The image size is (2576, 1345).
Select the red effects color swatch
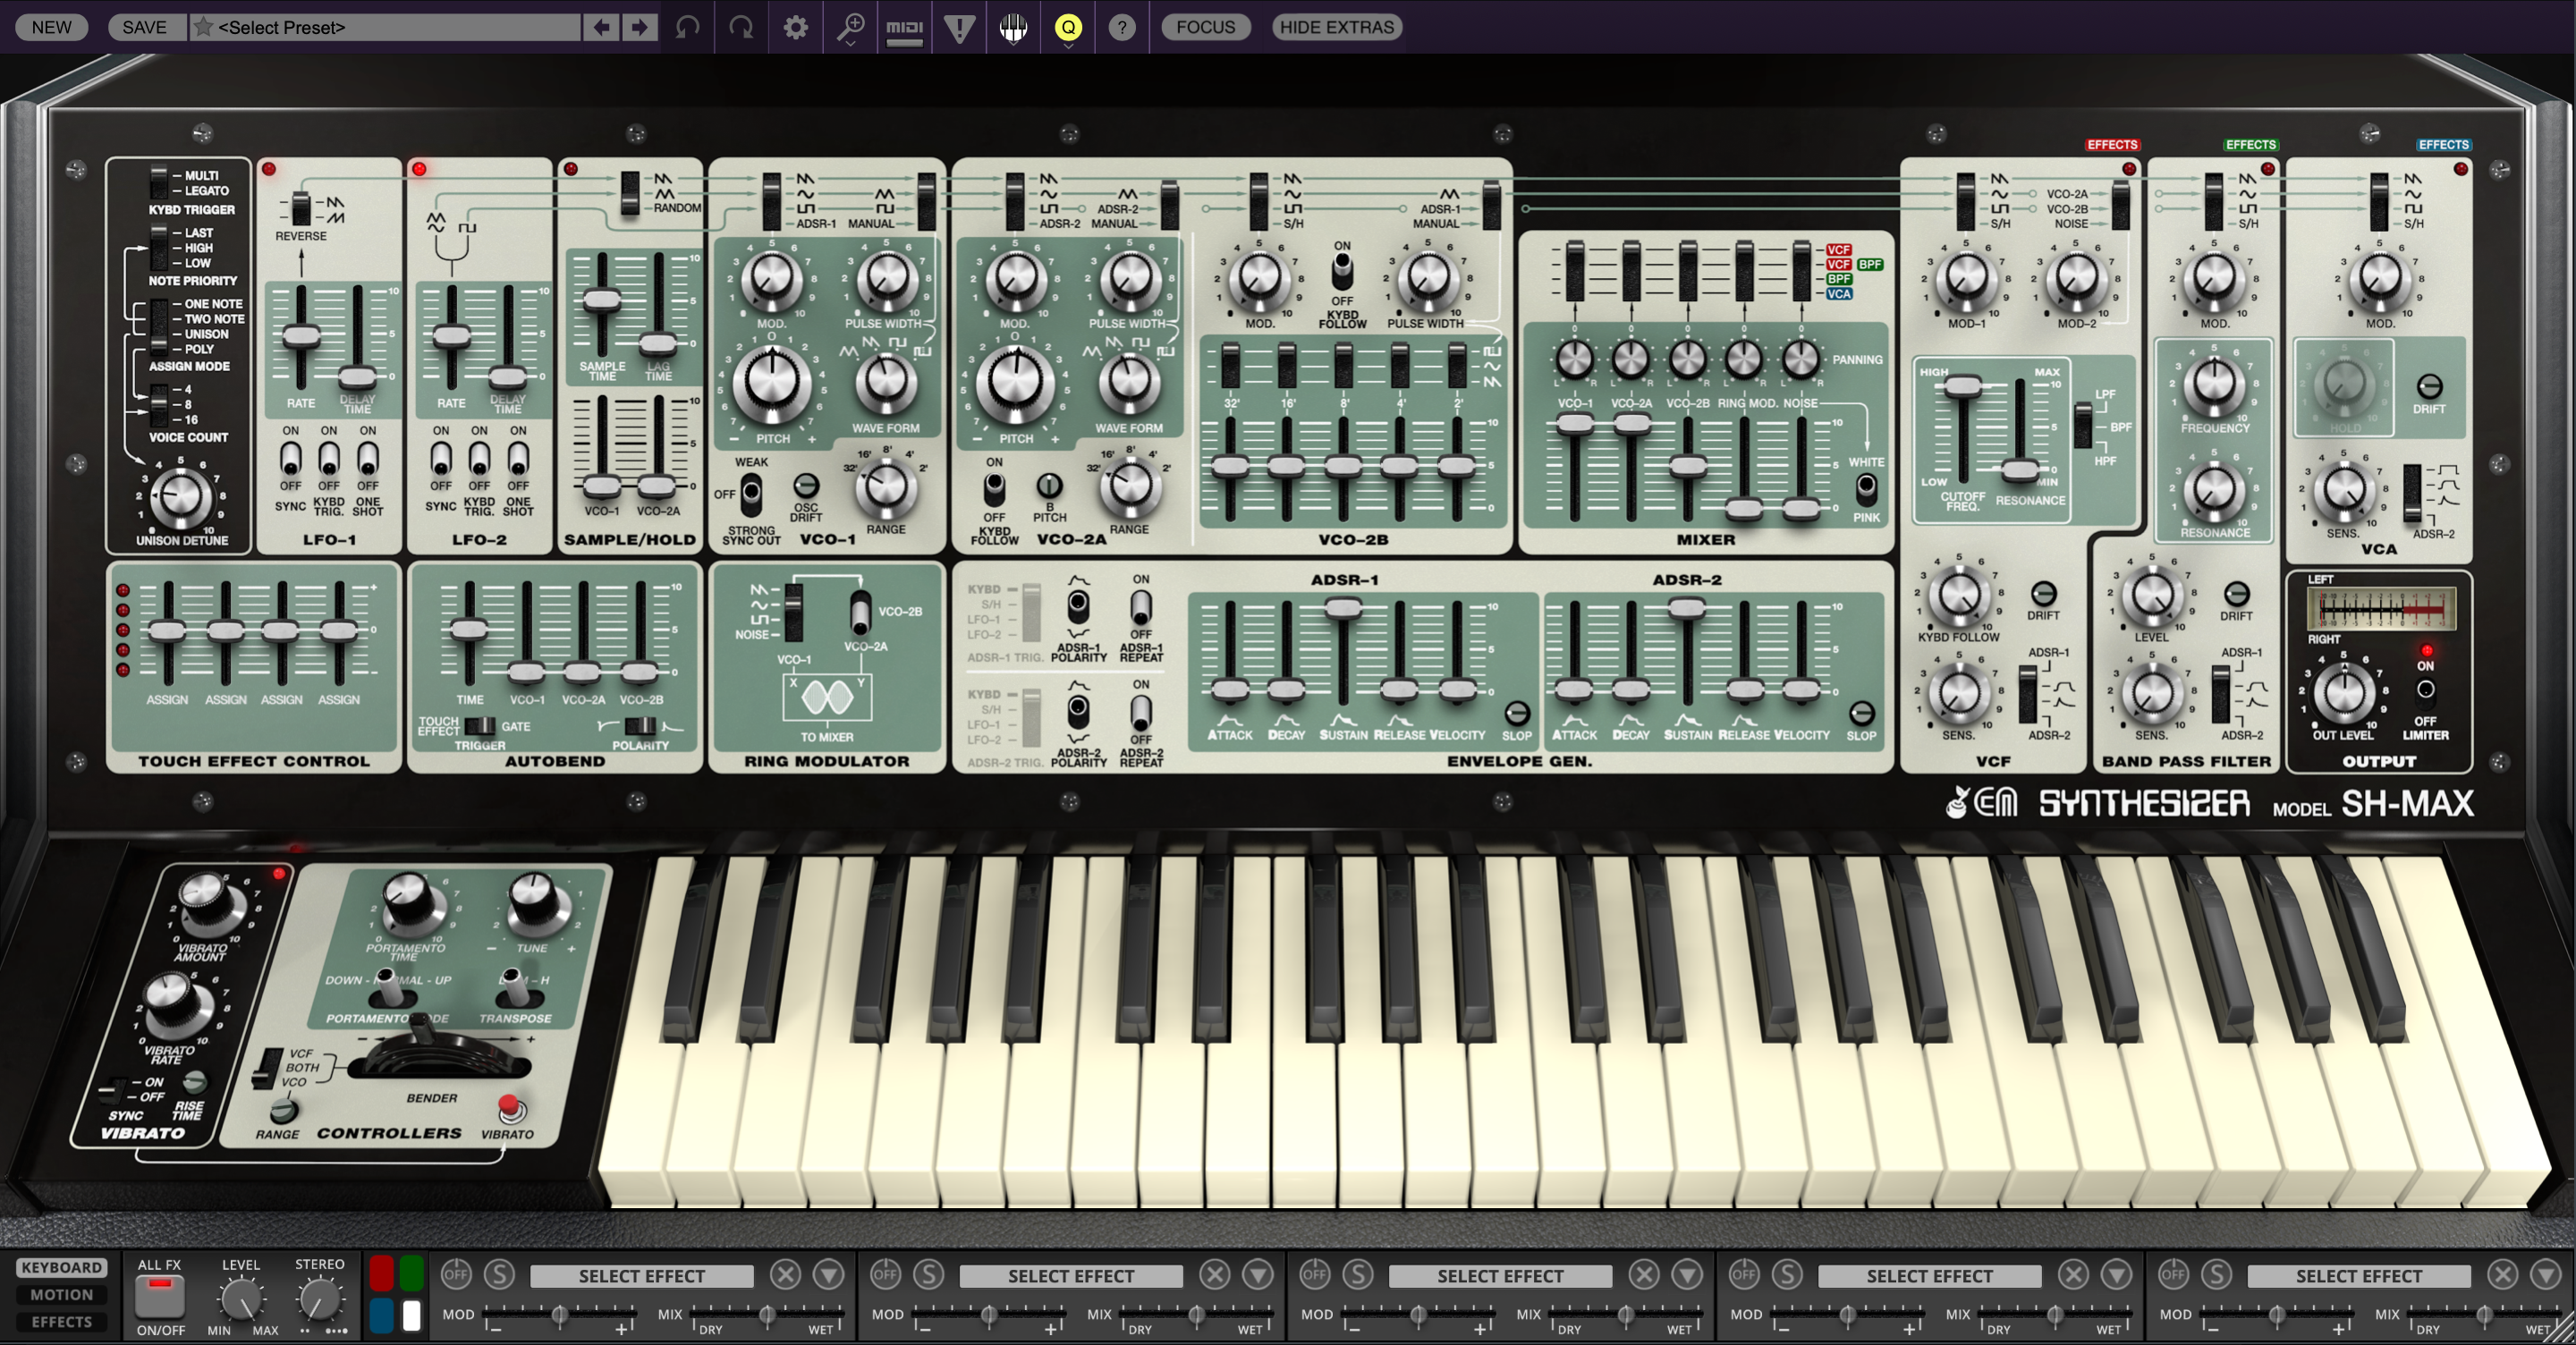381,1273
